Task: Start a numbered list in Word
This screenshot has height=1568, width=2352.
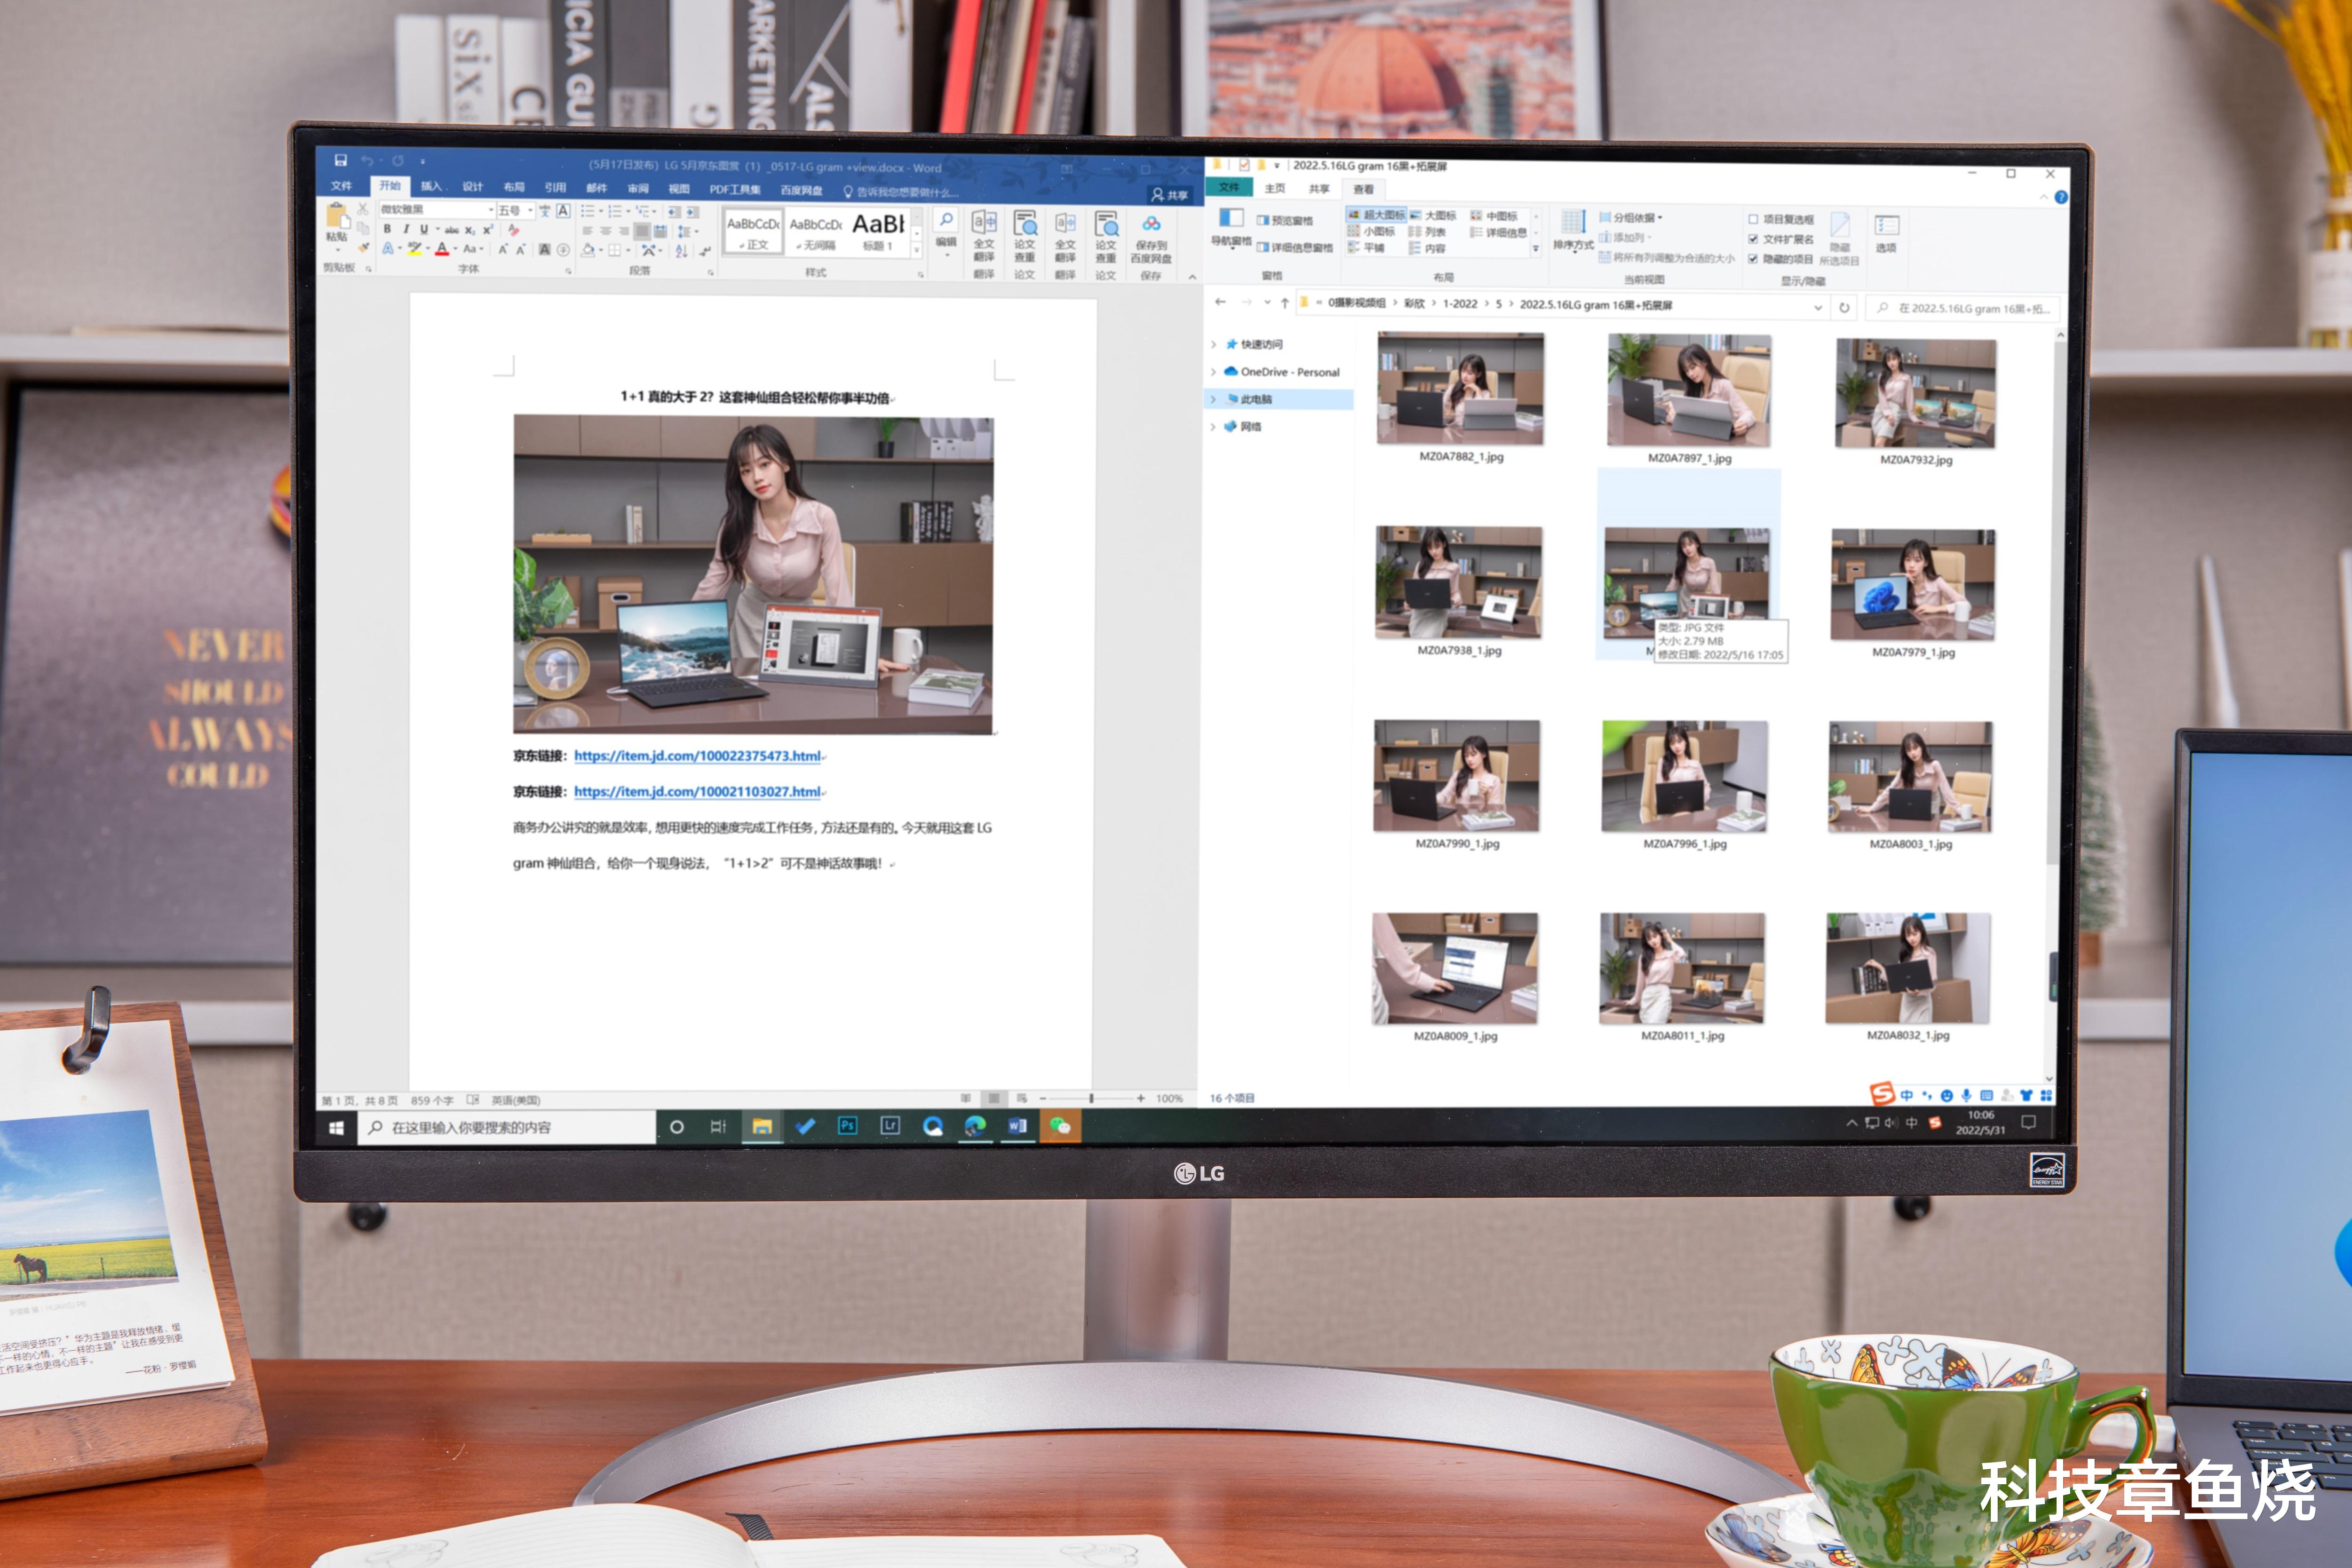Action: (x=615, y=211)
